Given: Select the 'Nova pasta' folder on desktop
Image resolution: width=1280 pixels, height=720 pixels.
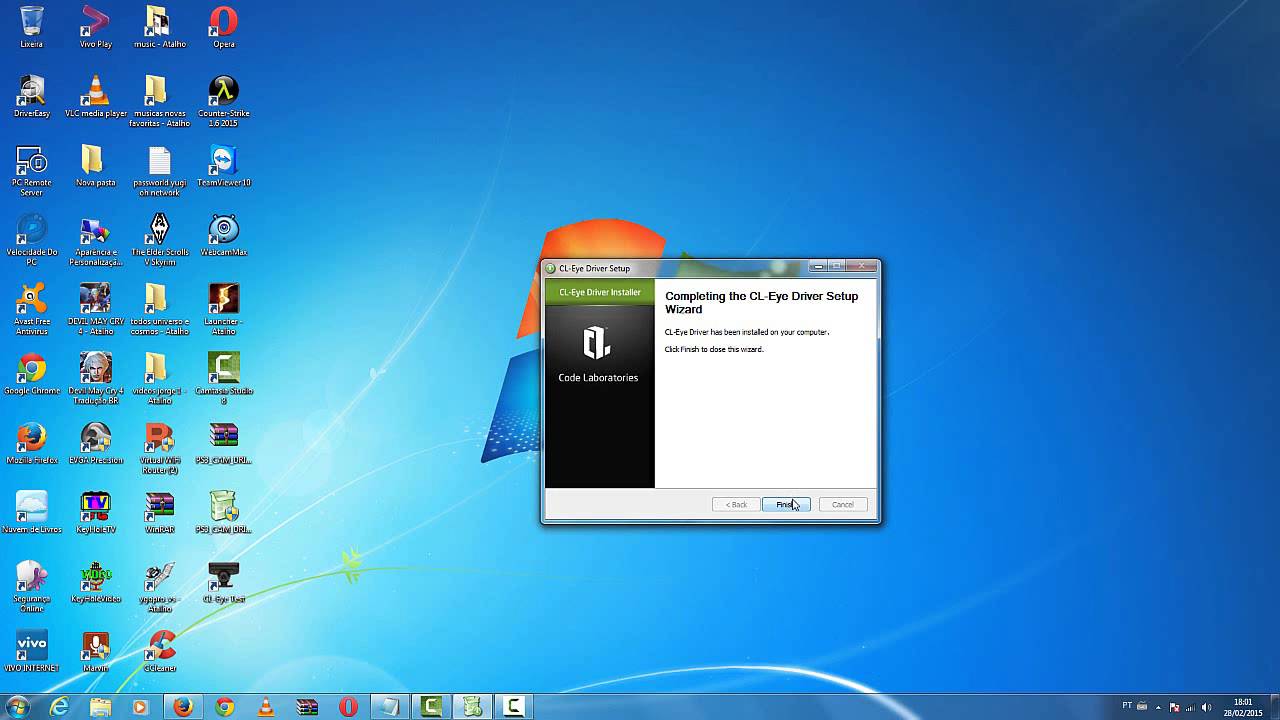Looking at the screenshot, I should pos(95,165).
